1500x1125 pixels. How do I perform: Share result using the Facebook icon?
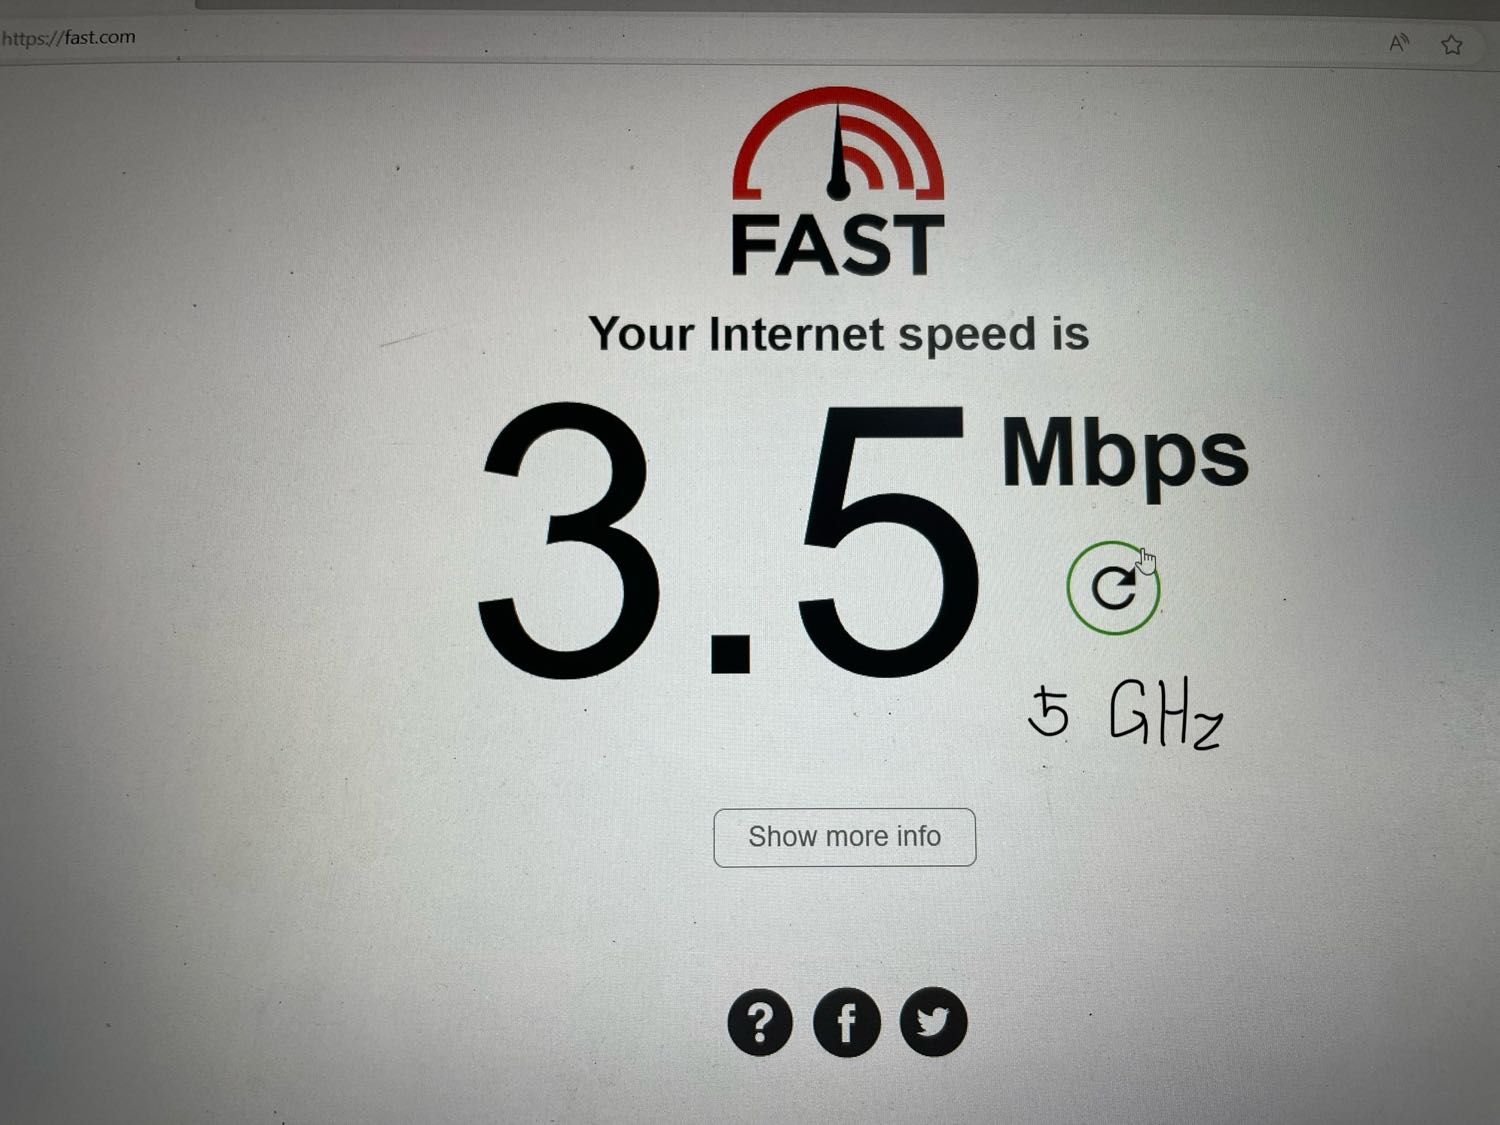(847, 1022)
